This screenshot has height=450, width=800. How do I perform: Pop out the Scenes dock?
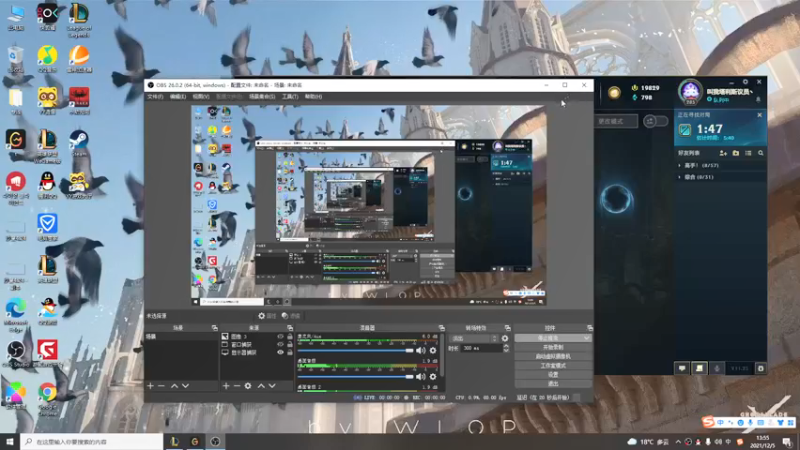[x=215, y=328]
